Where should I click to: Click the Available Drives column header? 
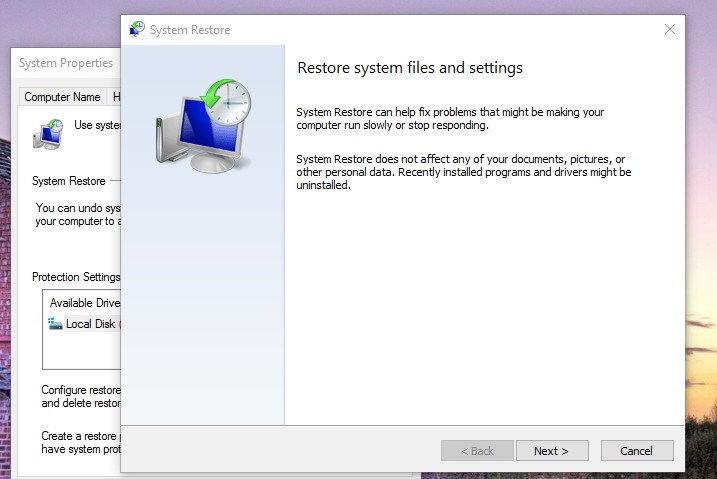tap(84, 303)
